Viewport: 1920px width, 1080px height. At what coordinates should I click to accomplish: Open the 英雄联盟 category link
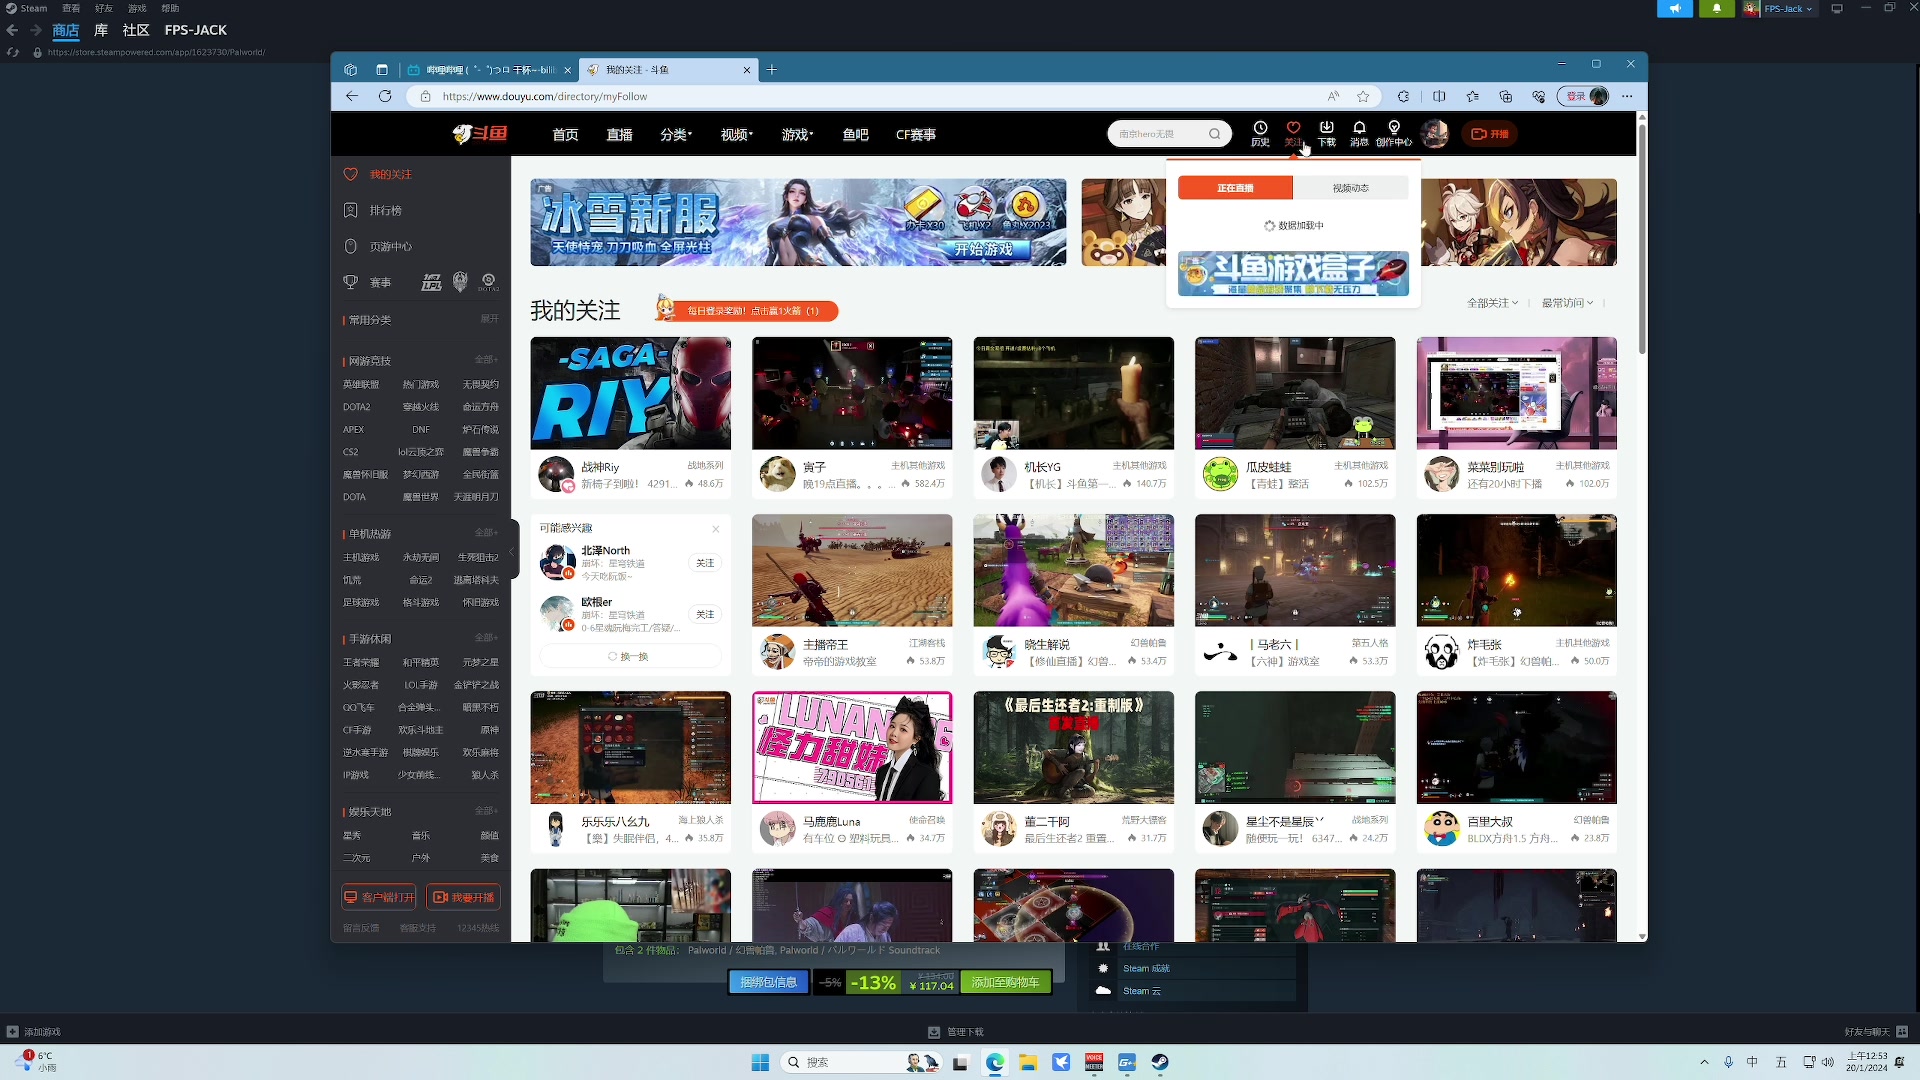(361, 385)
